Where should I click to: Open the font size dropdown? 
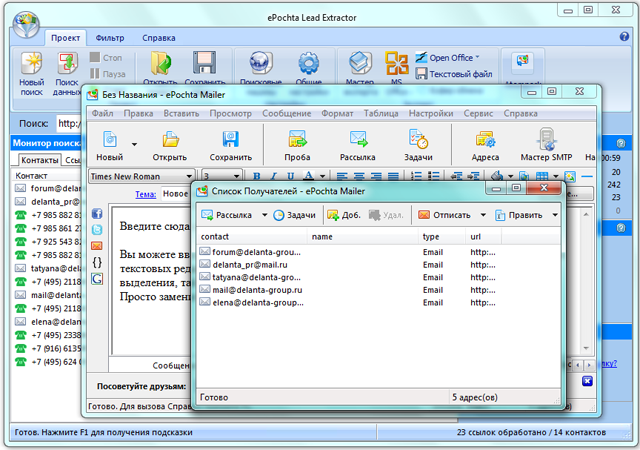click(x=236, y=176)
